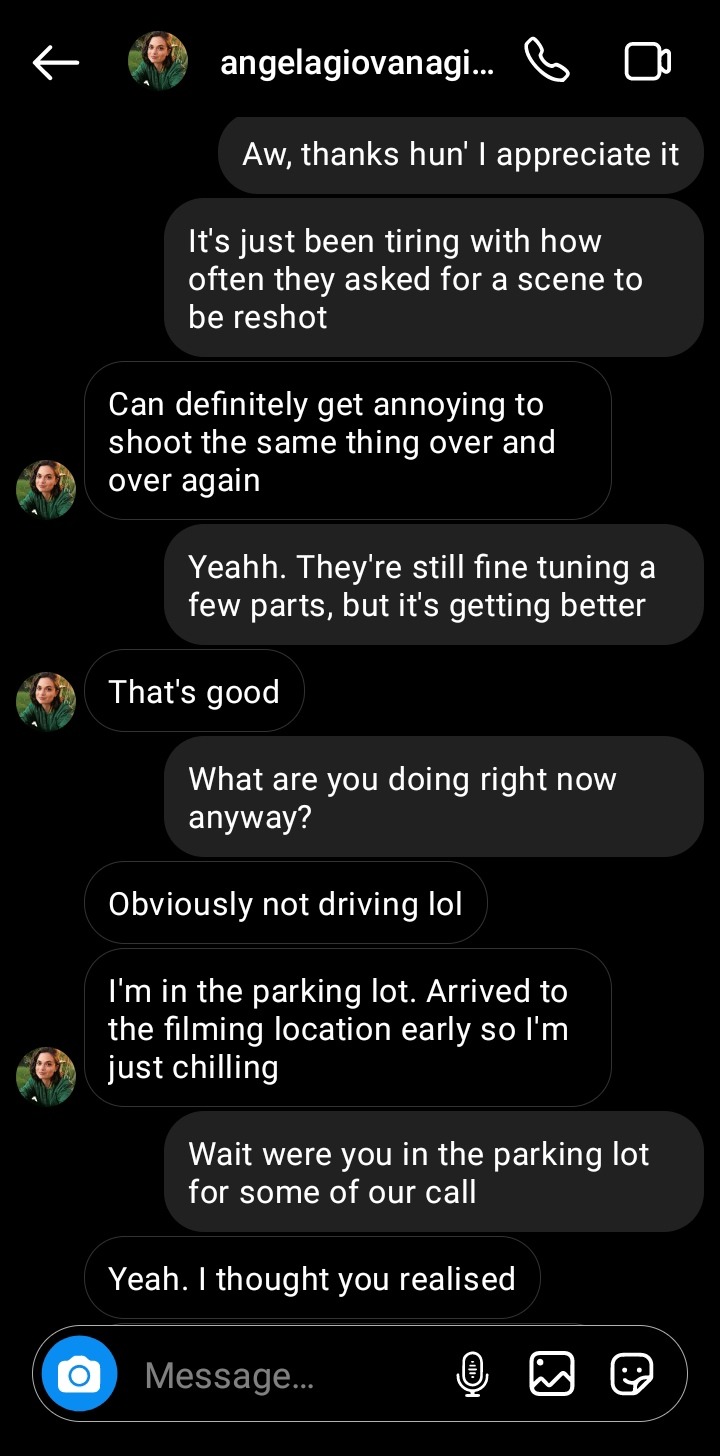The height and width of the screenshot is (1456, 720).
Task: Start a voice call with phone icon
Action: point(547,62)
